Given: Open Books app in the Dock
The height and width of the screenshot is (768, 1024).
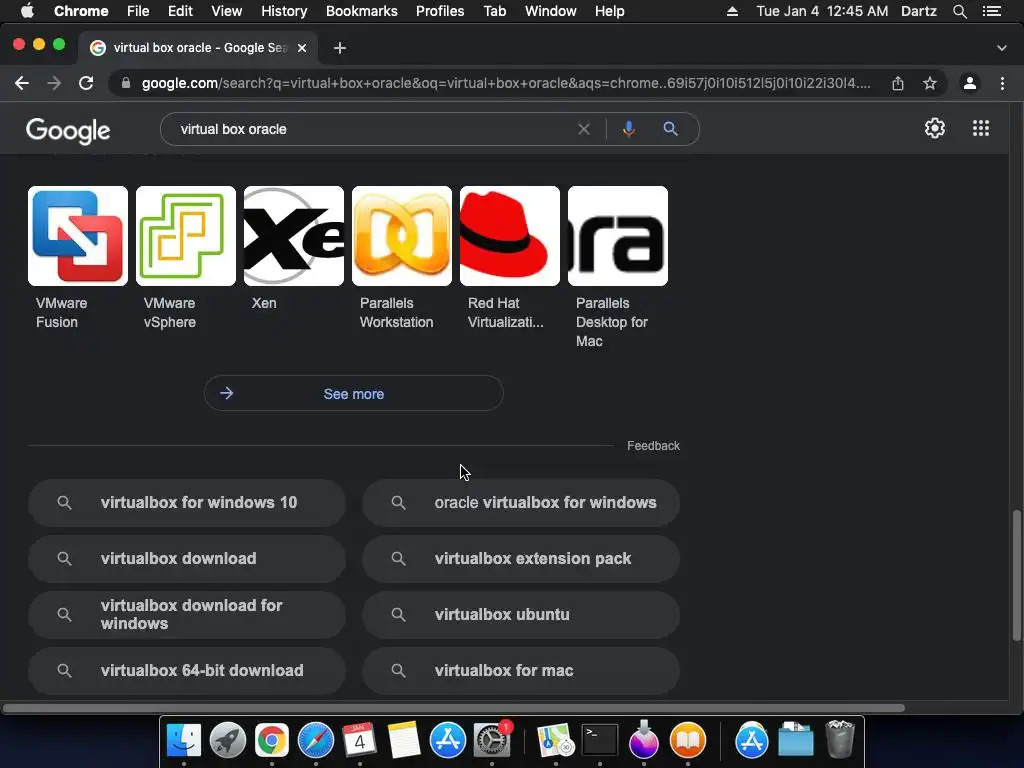Looking at the screenshot, I should (688, 740).
